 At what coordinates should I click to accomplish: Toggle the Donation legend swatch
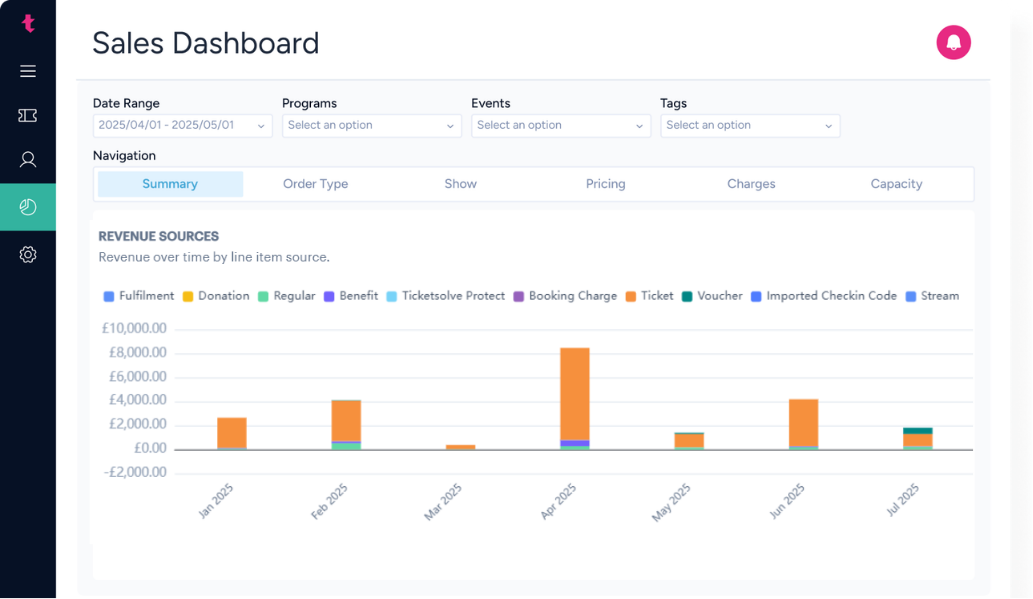[188, 297]
